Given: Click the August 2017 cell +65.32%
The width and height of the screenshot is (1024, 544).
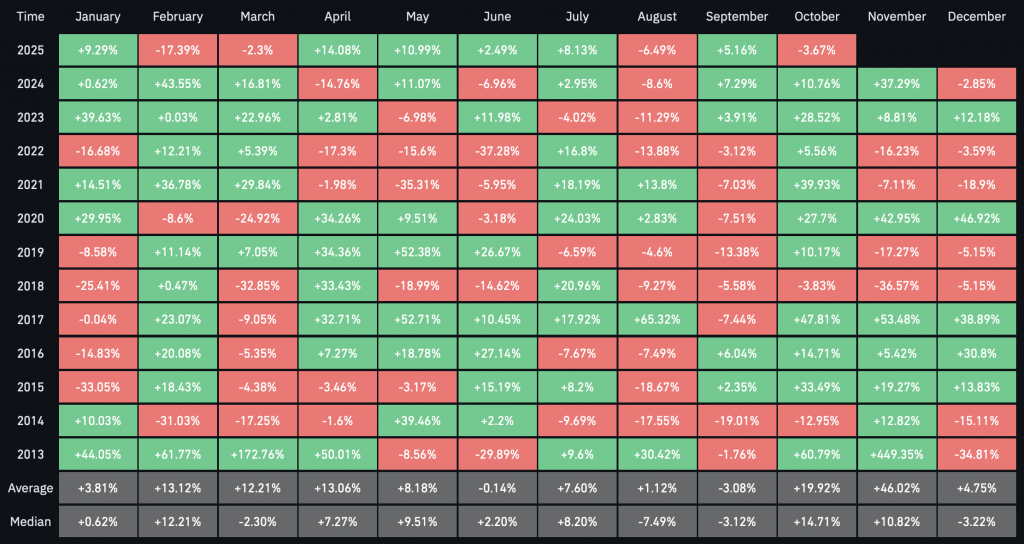Looking at the screenshot, I should pos(657,320).
